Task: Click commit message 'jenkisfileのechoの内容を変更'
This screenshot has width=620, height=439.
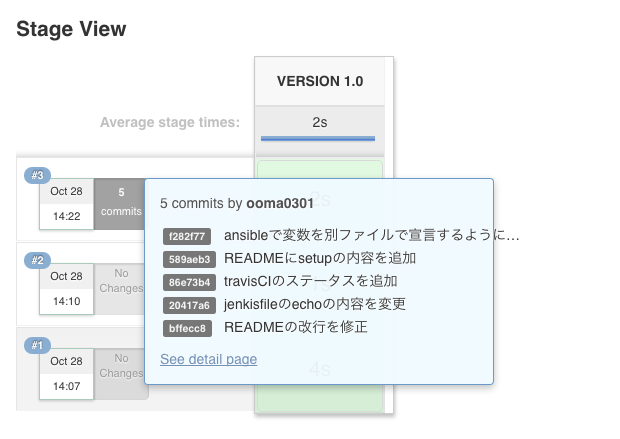Action: coord(315,304)
